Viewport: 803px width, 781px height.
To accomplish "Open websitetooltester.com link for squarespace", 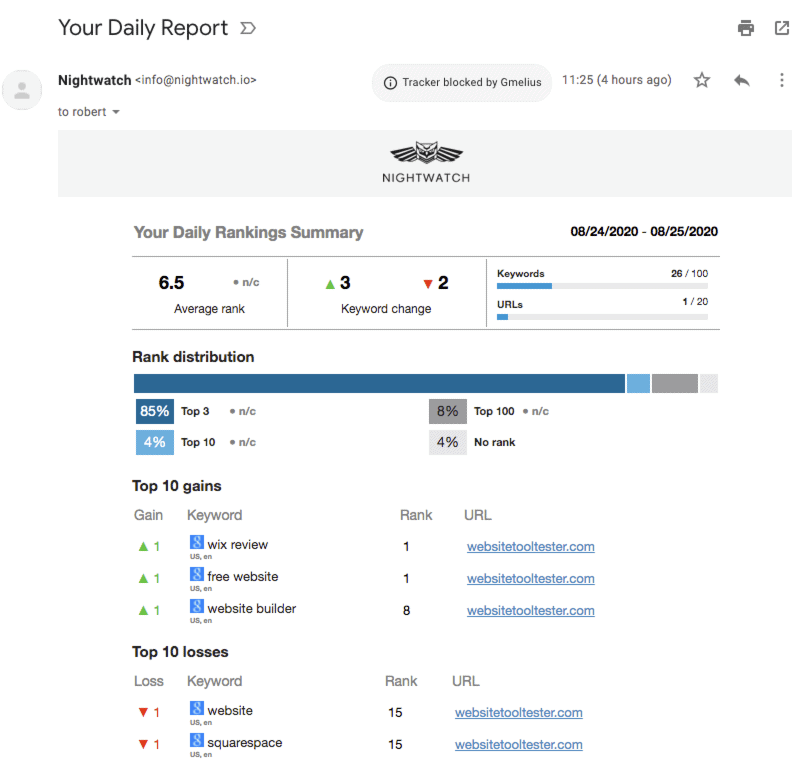I will [x=518, y=744].
